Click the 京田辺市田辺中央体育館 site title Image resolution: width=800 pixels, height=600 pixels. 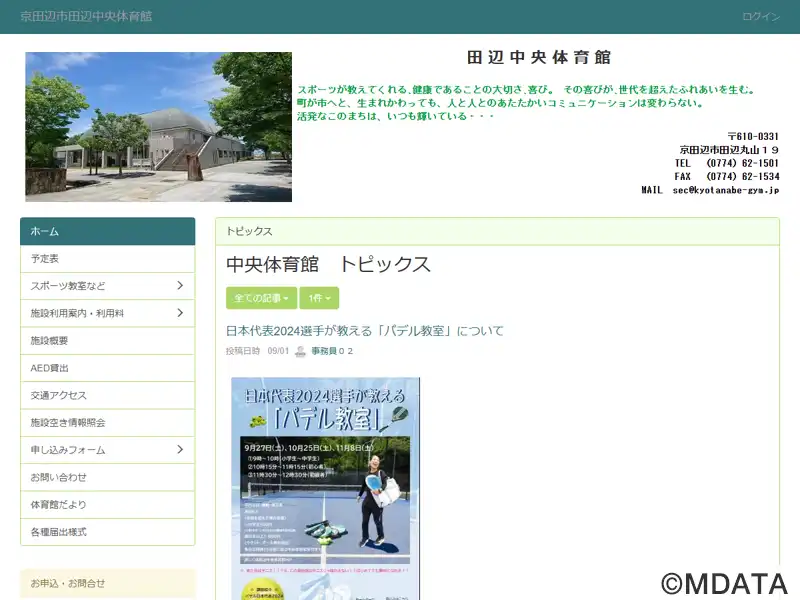tap(86, 17)
